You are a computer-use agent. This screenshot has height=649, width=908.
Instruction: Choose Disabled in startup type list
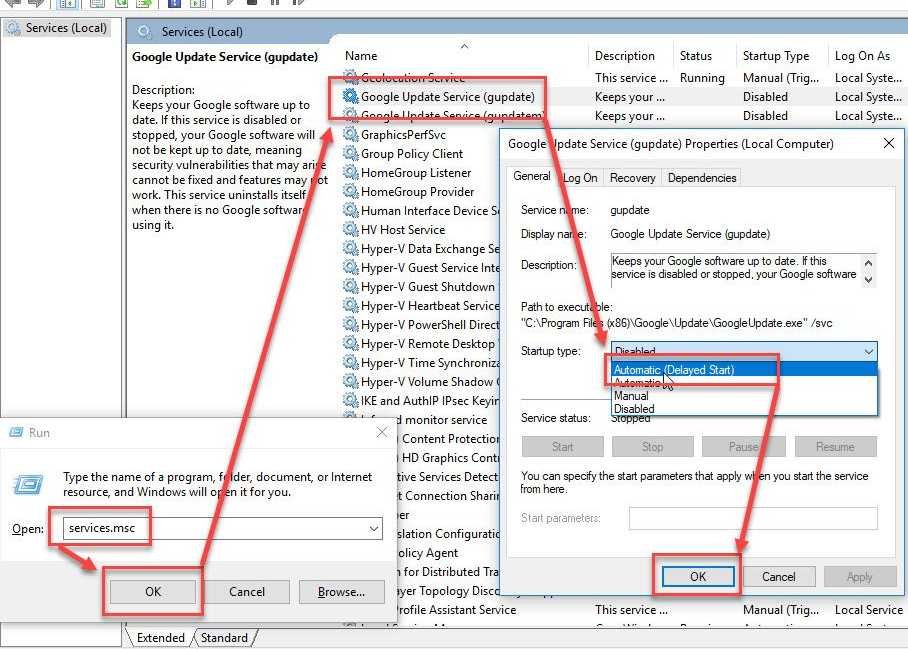tap(744, 409)
